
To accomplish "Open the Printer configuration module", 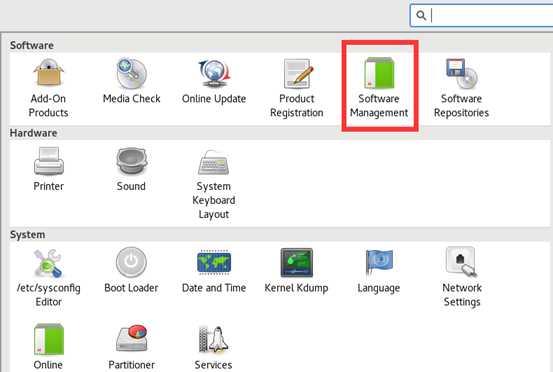I will (x=49, y=169).
